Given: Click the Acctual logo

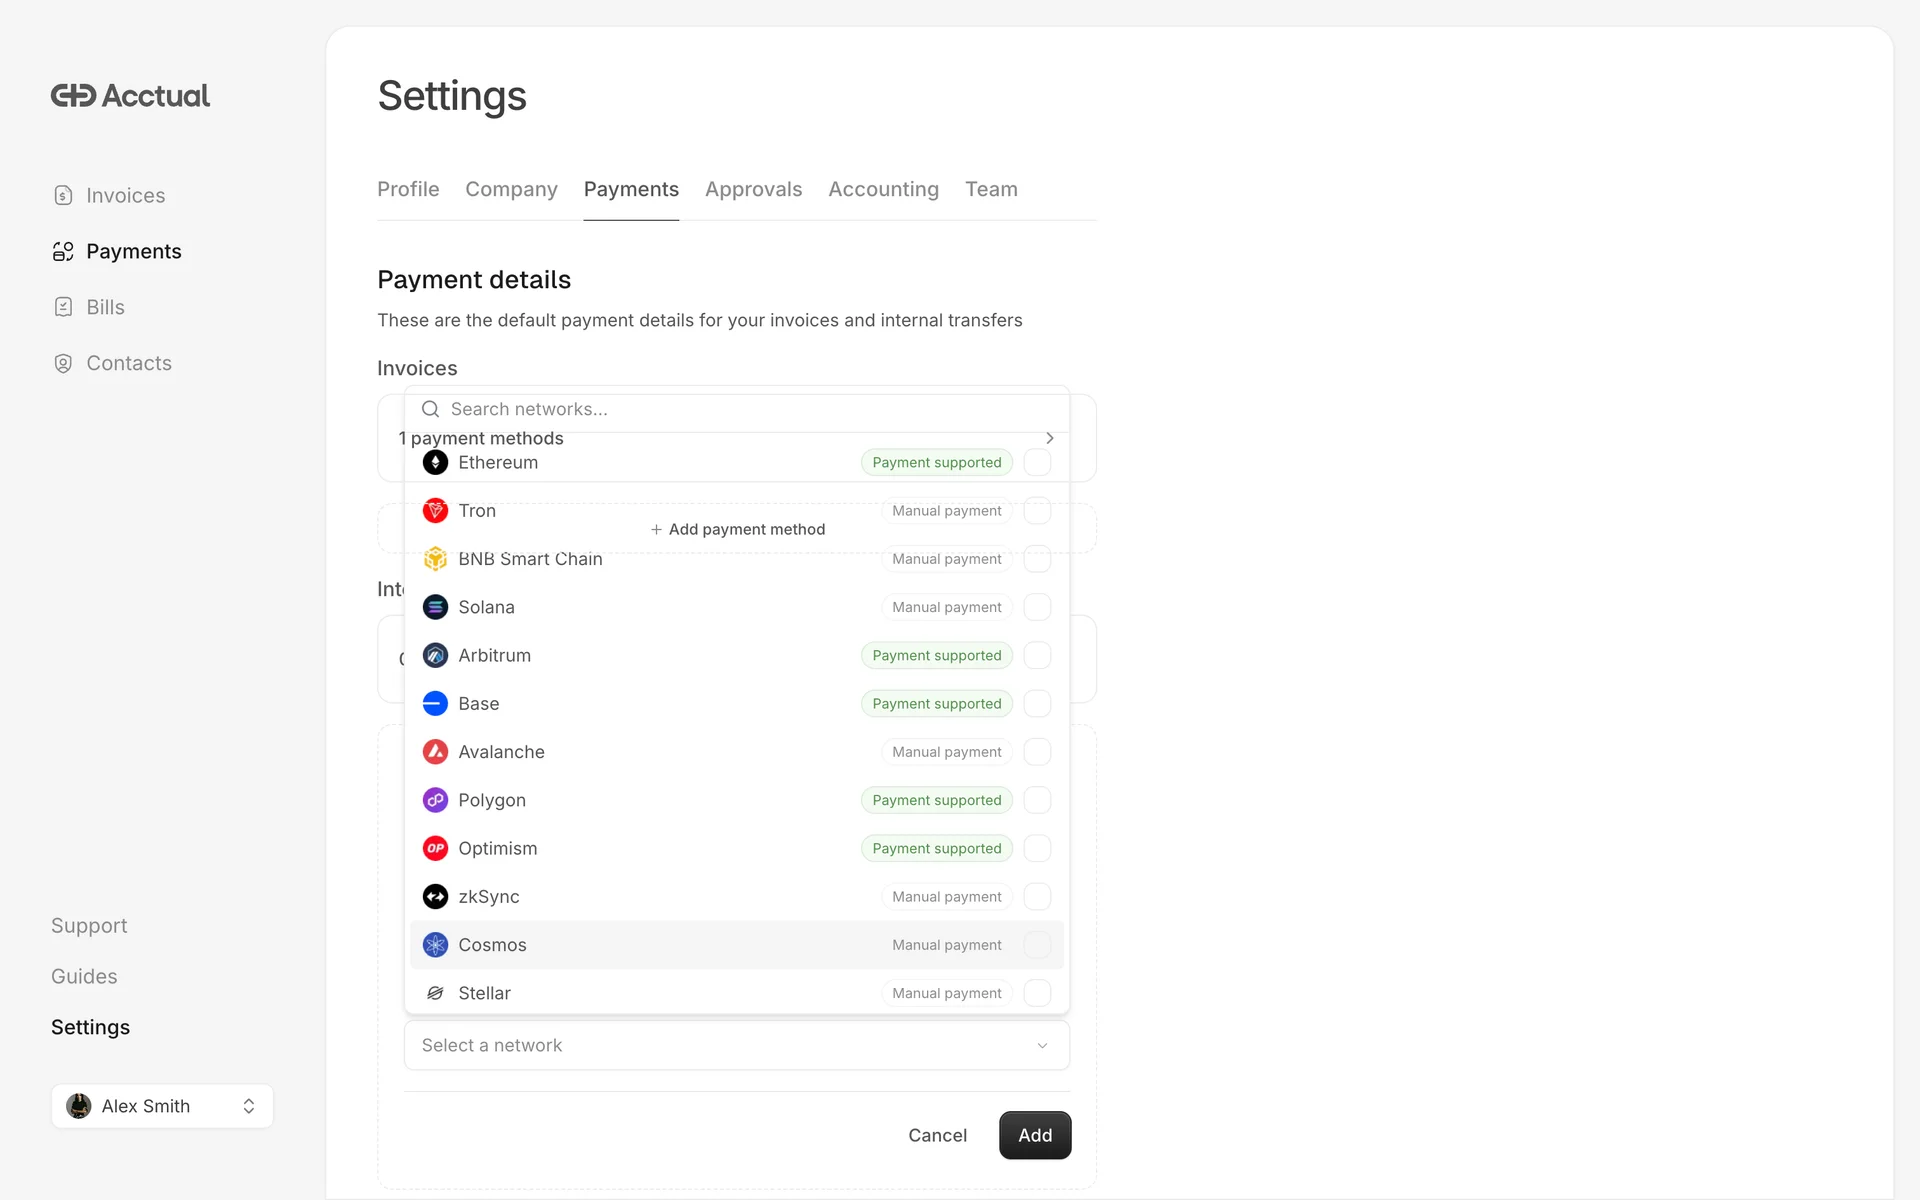Looking at the screenshot, I should click(130, 96).
